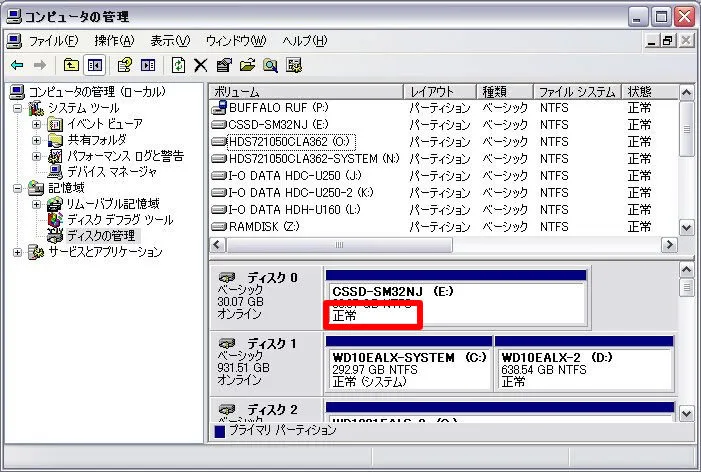Click the title bar computer management icon
The width and height of the screenshot is (701, 472).
[x=14, y=17]
